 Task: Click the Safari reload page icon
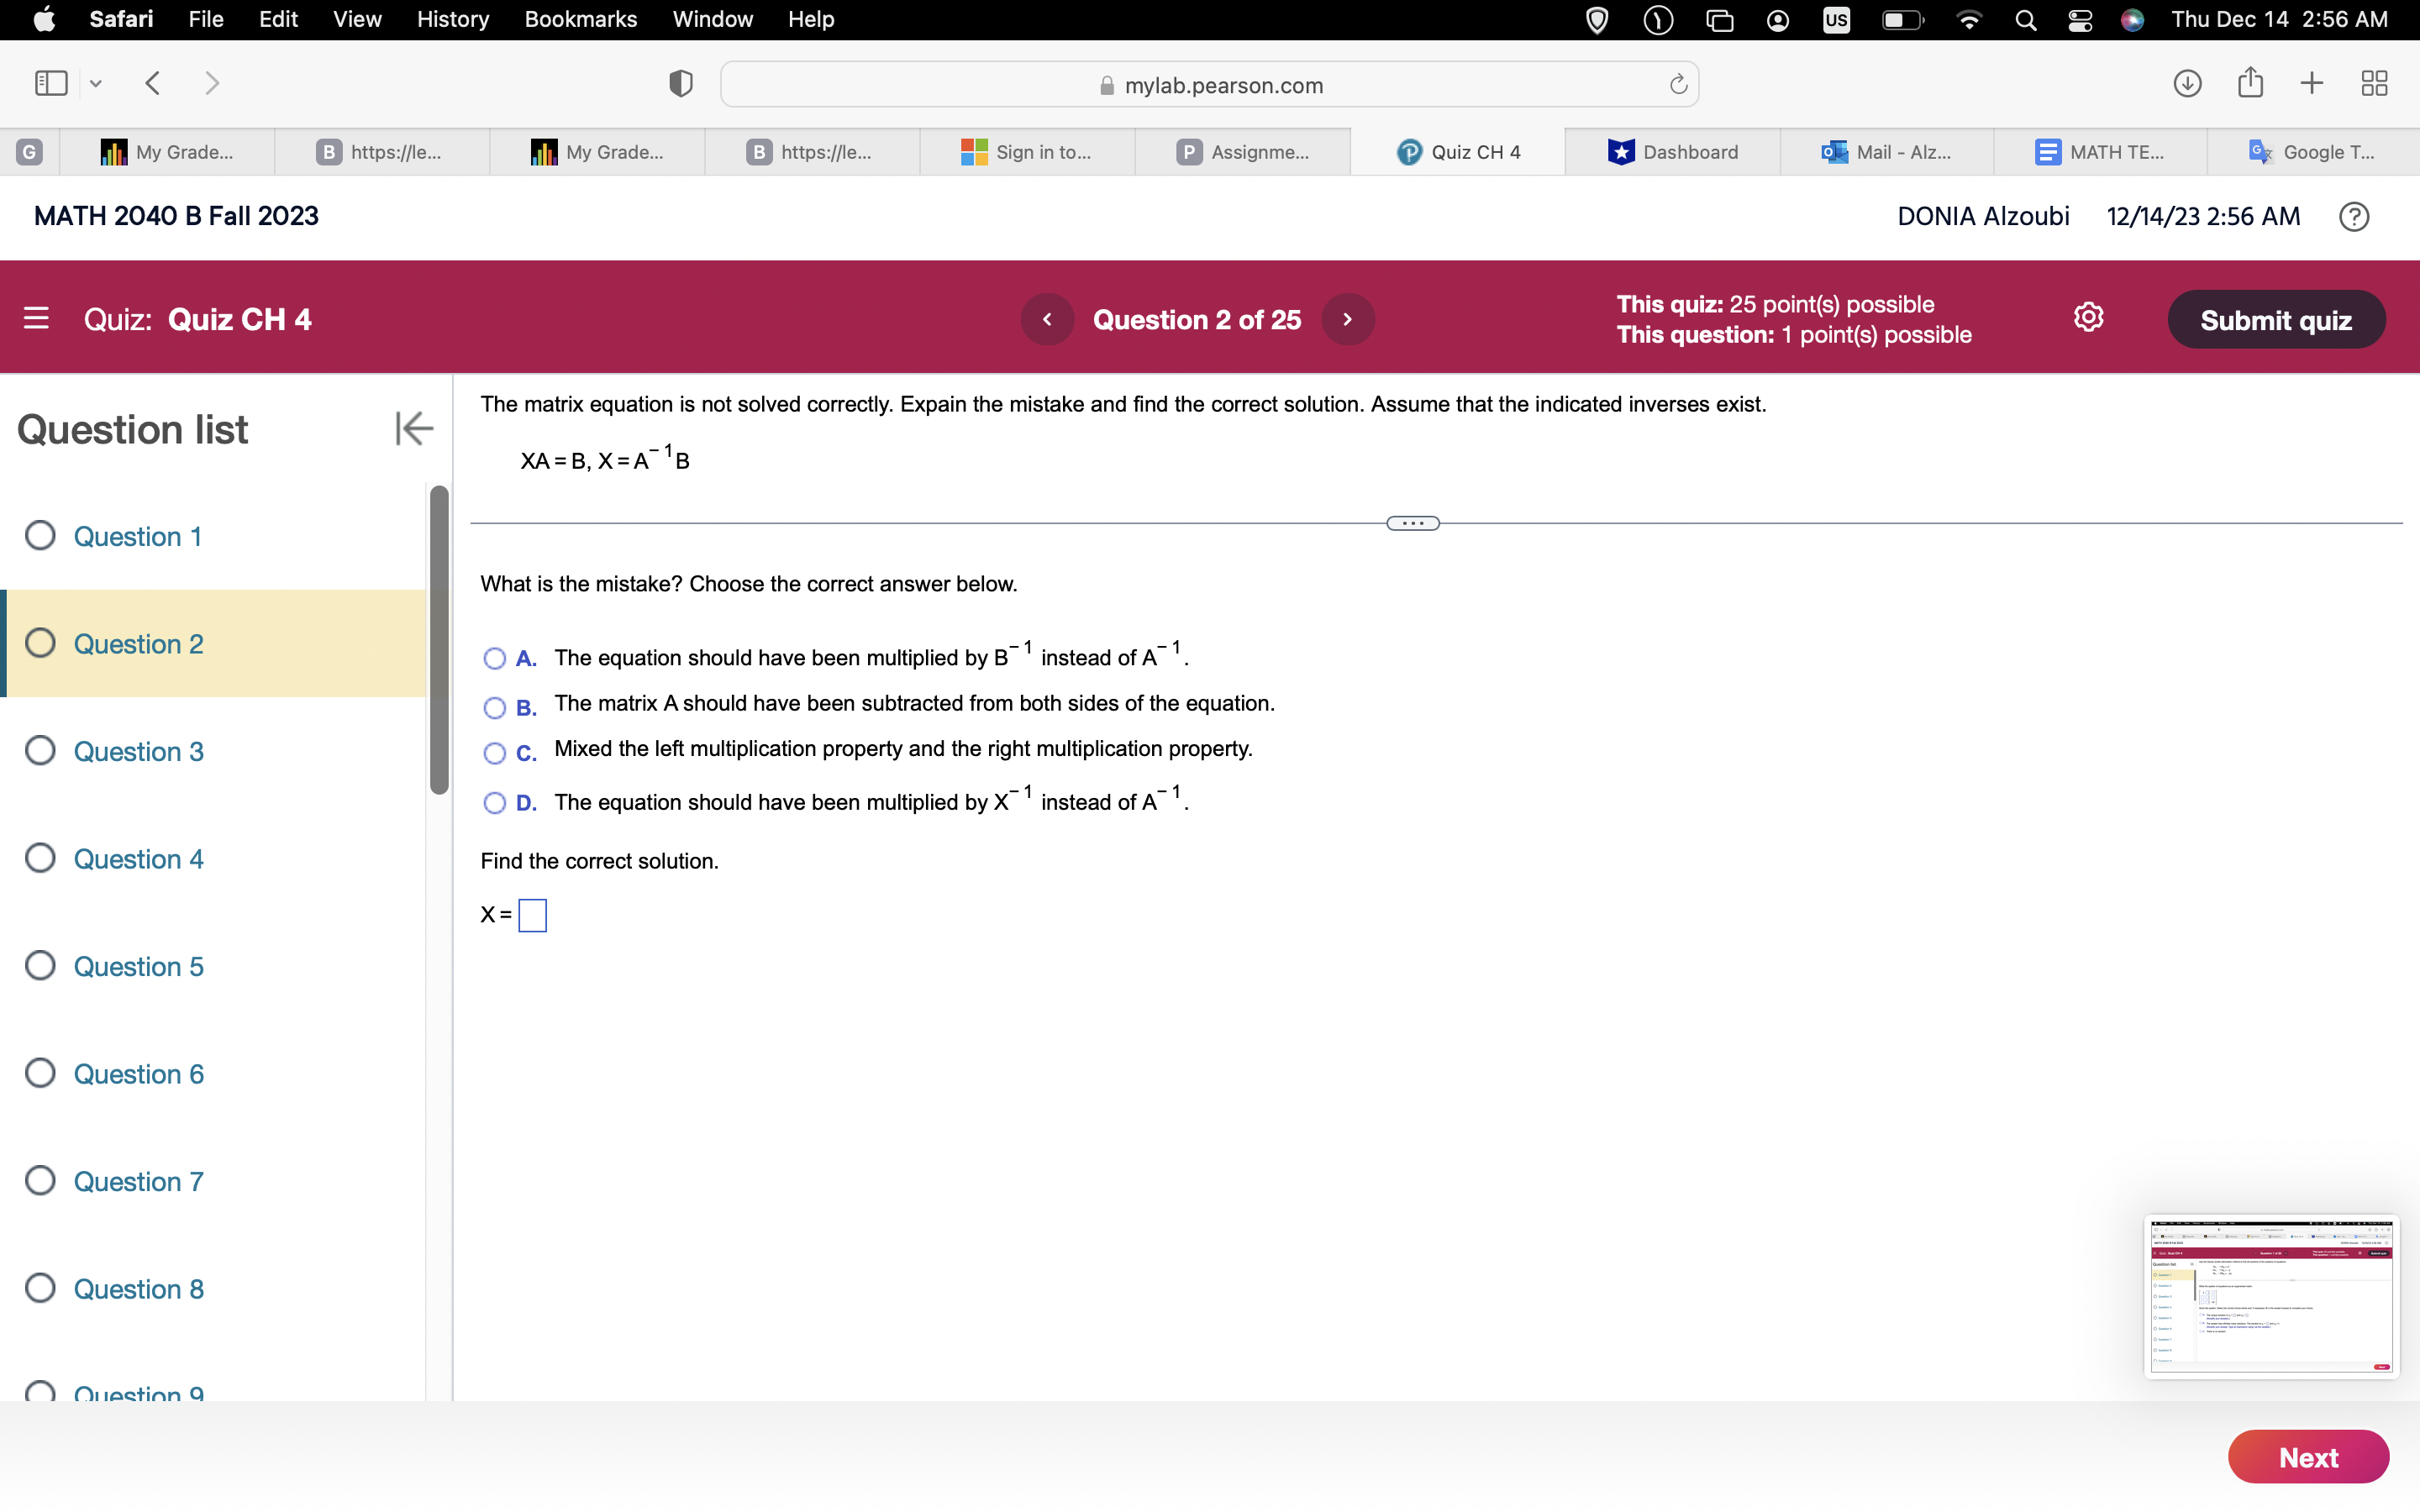(1678, 85)
